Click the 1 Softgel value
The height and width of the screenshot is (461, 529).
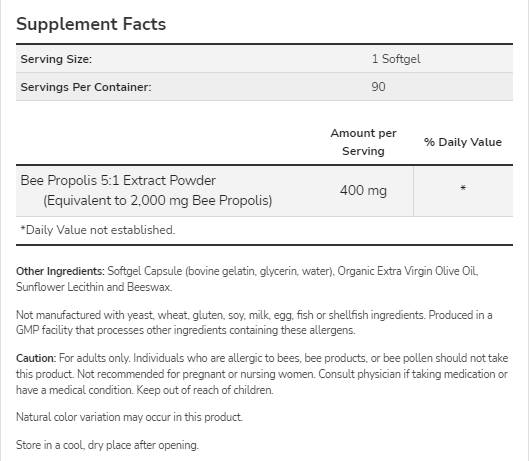point(396,59)
